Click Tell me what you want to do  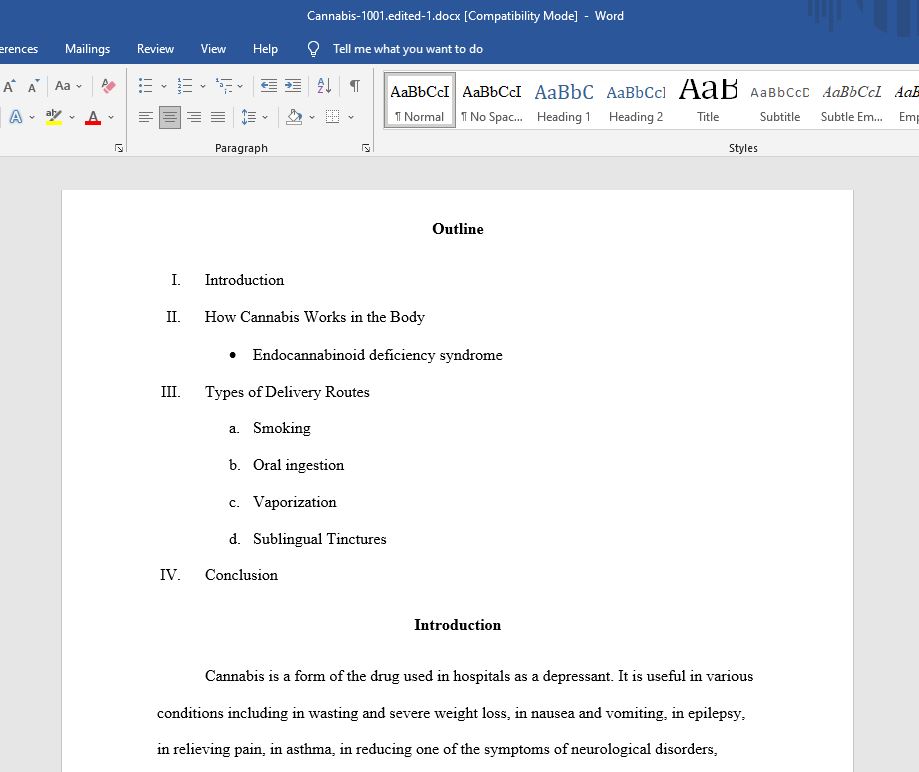coord(408,49)
